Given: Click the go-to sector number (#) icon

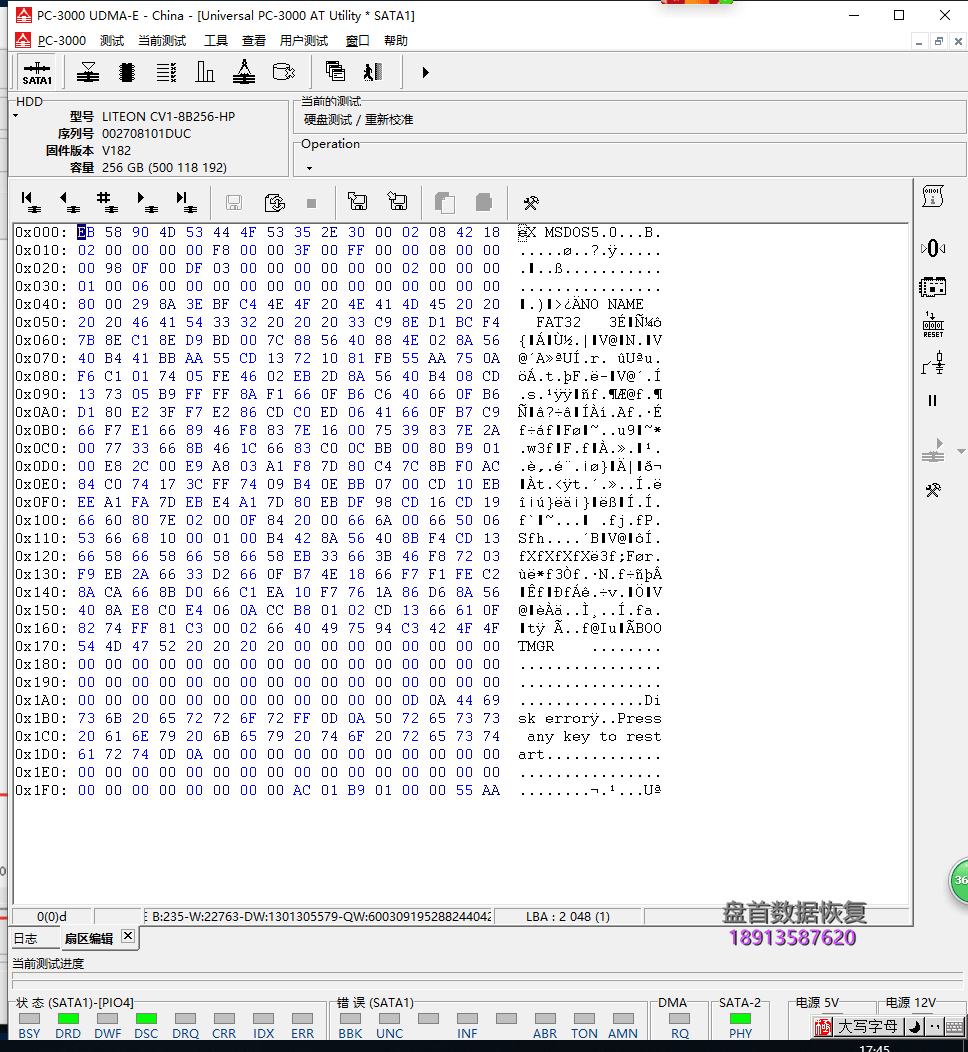Looking at the screenshot, I should click(x=107, y=202).
